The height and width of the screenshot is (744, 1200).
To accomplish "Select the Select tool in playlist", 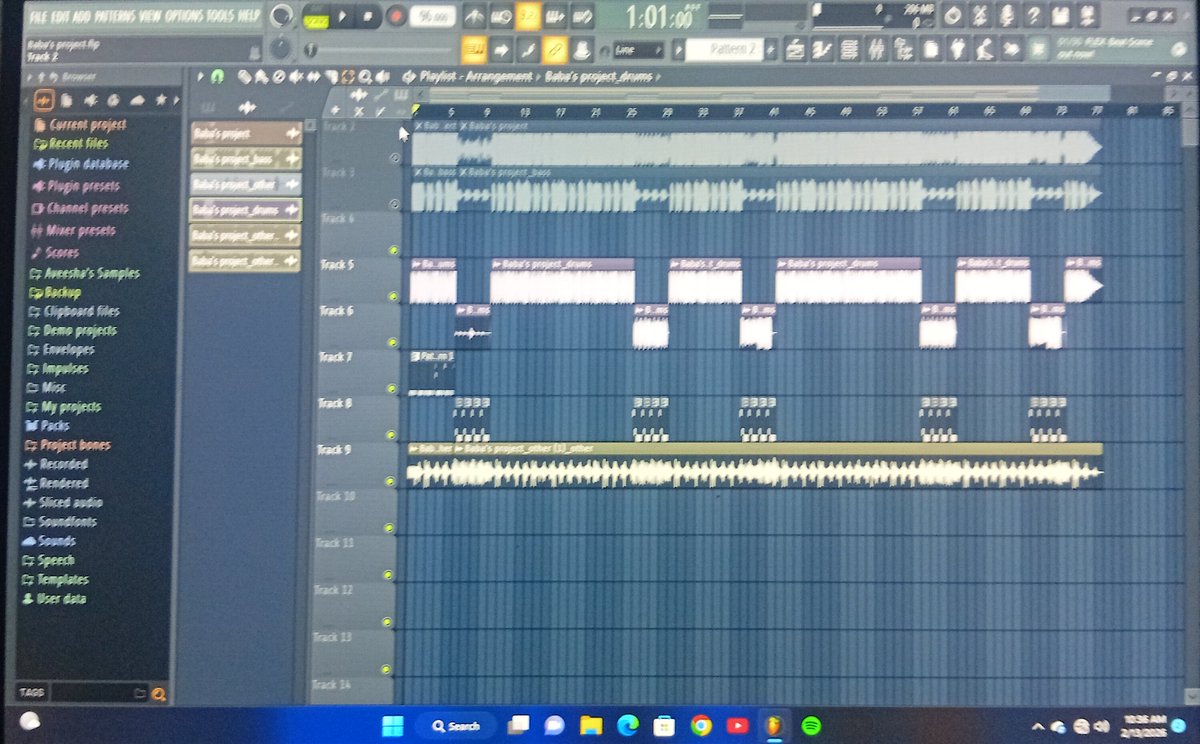I will 347,77.
